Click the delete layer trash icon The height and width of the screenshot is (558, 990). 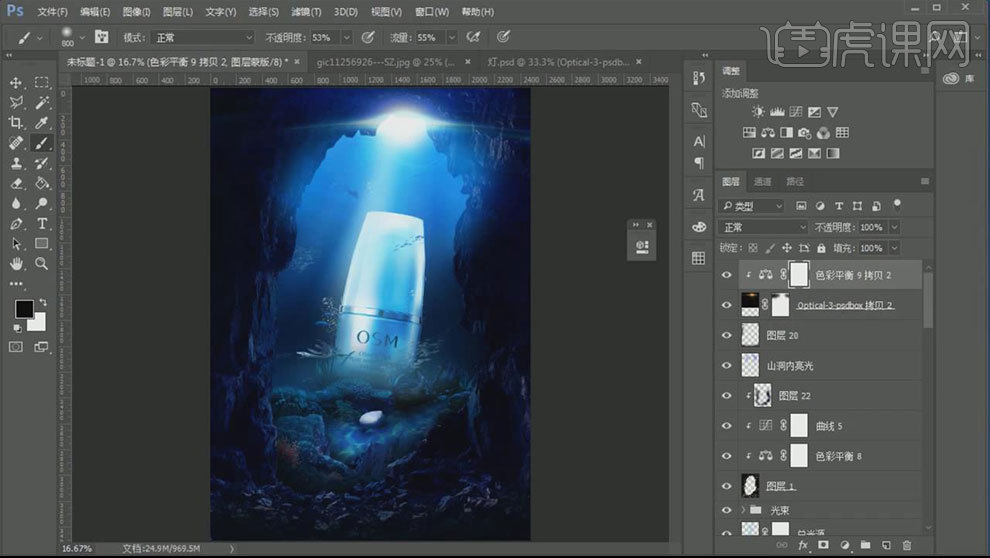[907, 545]
